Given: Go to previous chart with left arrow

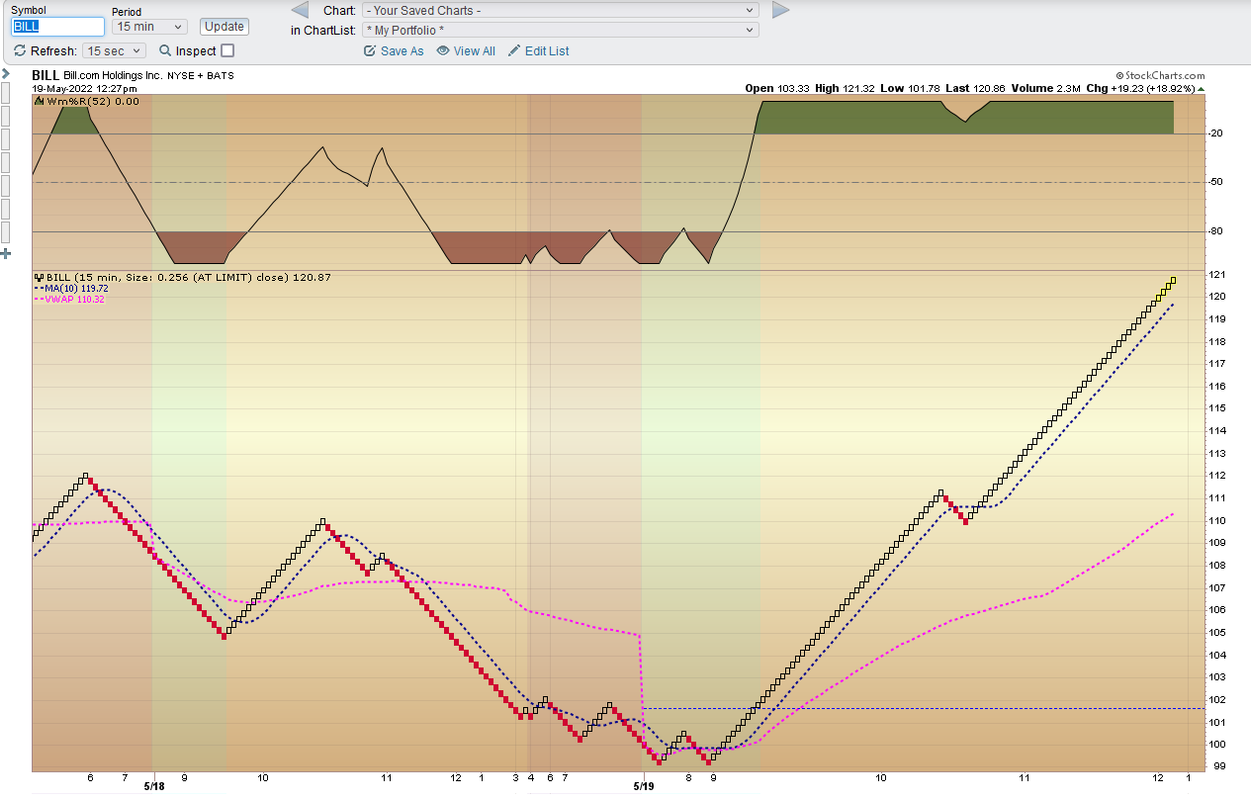Looking at the screenshot, I should (300, 10).
